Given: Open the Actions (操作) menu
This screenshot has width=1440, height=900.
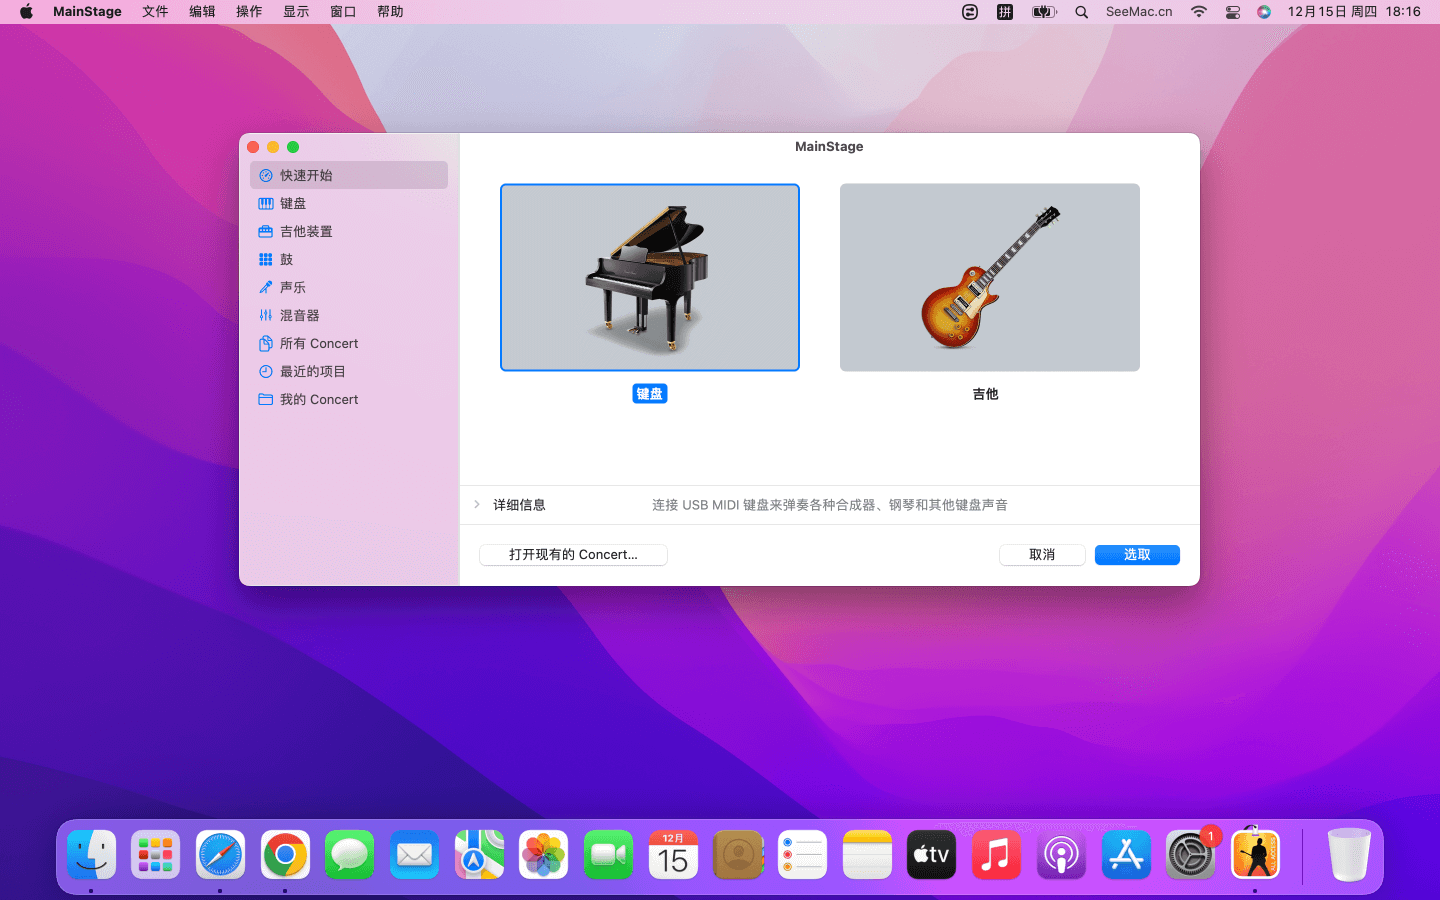Looking at the screenshot, I should tap(249, 12).
